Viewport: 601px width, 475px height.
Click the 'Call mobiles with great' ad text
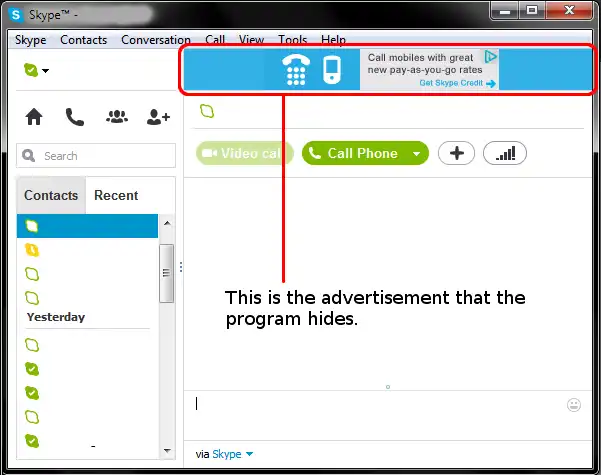(420, 58)
